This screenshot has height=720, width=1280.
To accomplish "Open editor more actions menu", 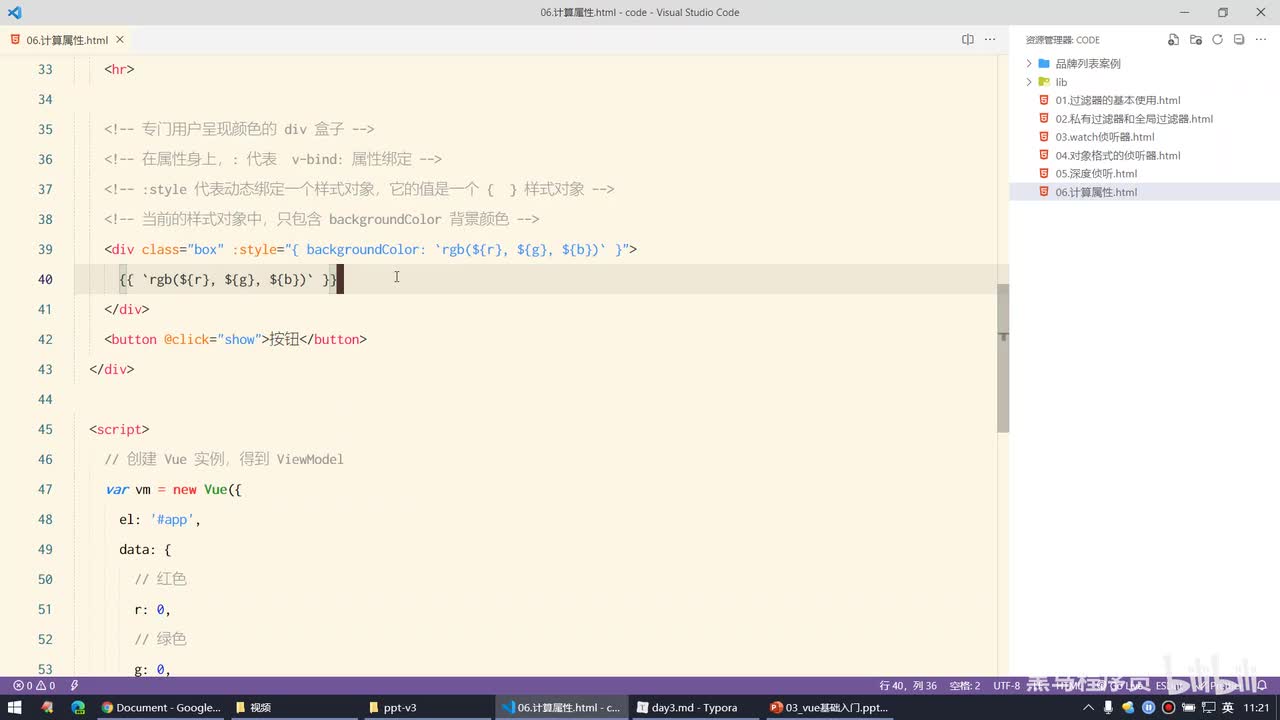I will [990, 40].
